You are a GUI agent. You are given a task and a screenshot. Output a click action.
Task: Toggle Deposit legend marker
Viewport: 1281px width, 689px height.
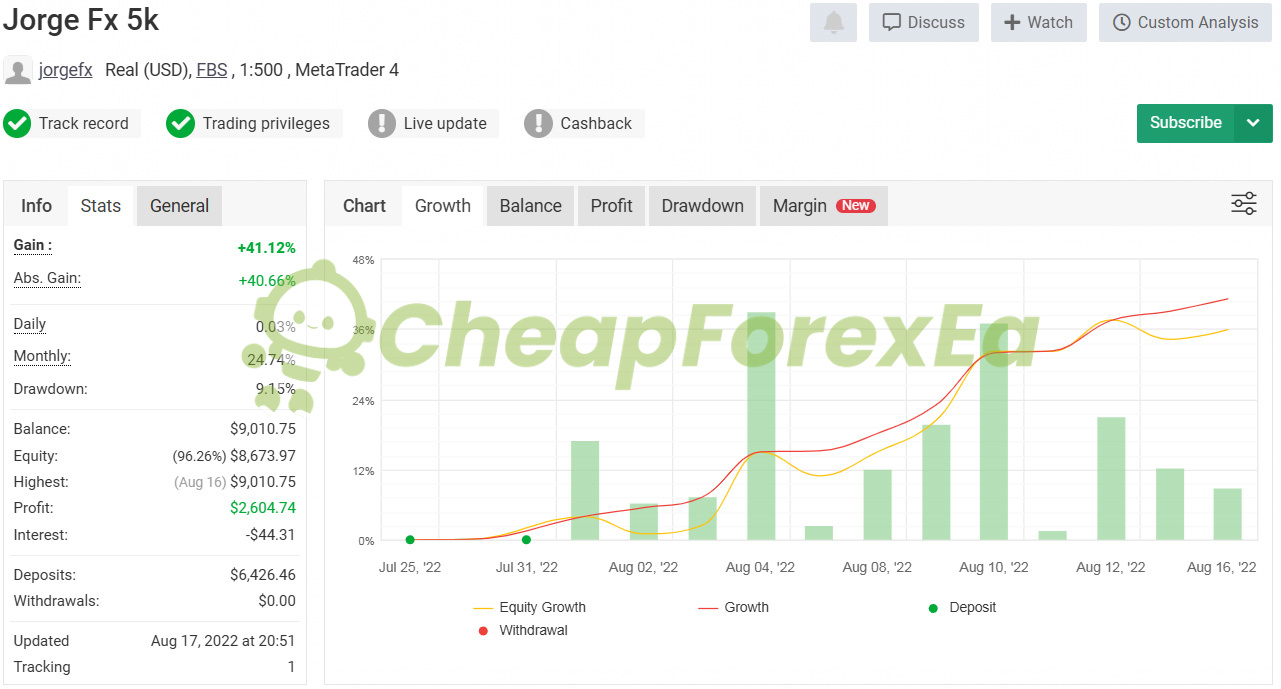(x=962, y=607)
